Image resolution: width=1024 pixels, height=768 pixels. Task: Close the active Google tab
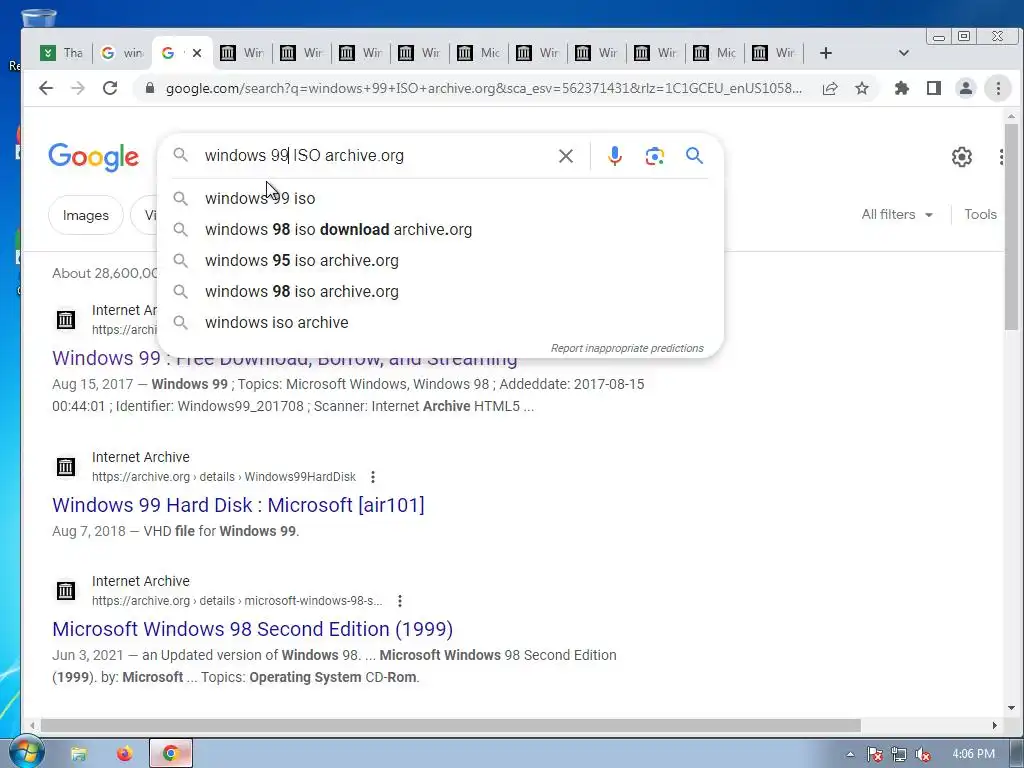point(197,53)
